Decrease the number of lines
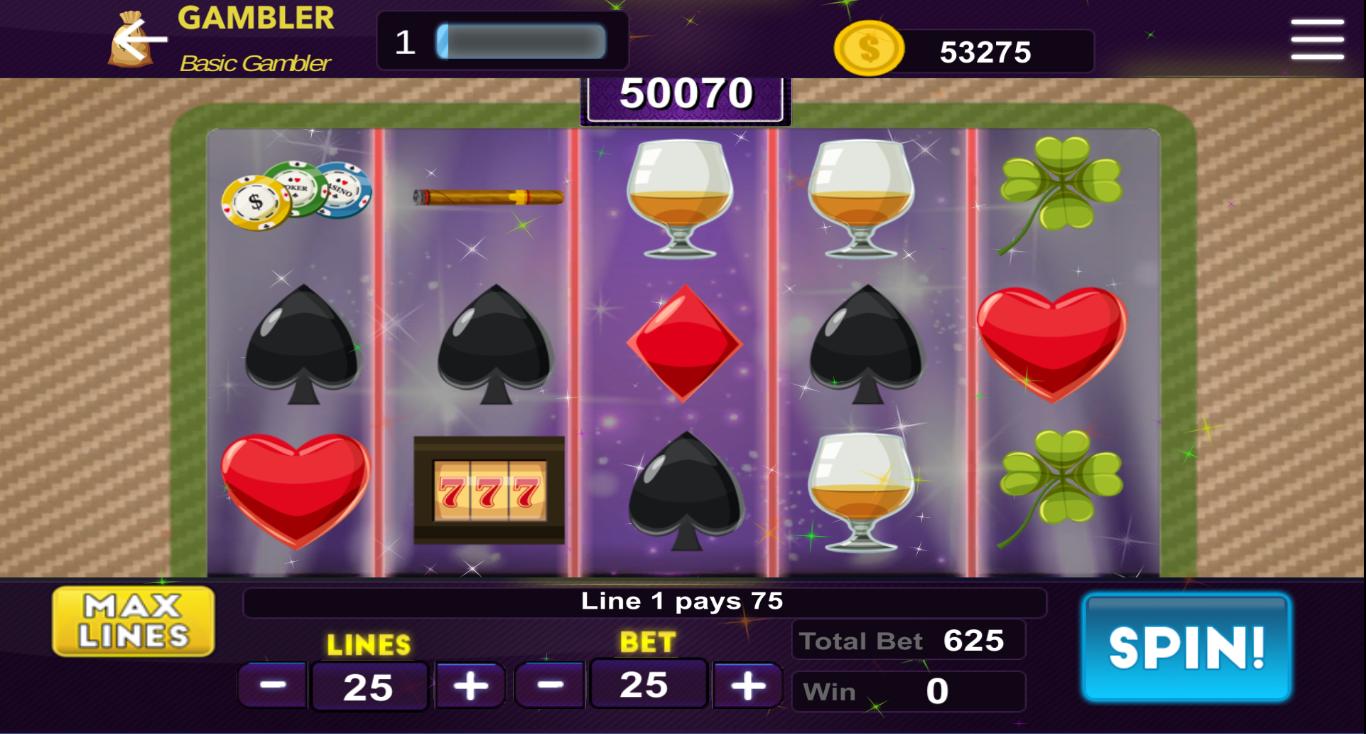Screen dimensions: 1366x734 273,686
